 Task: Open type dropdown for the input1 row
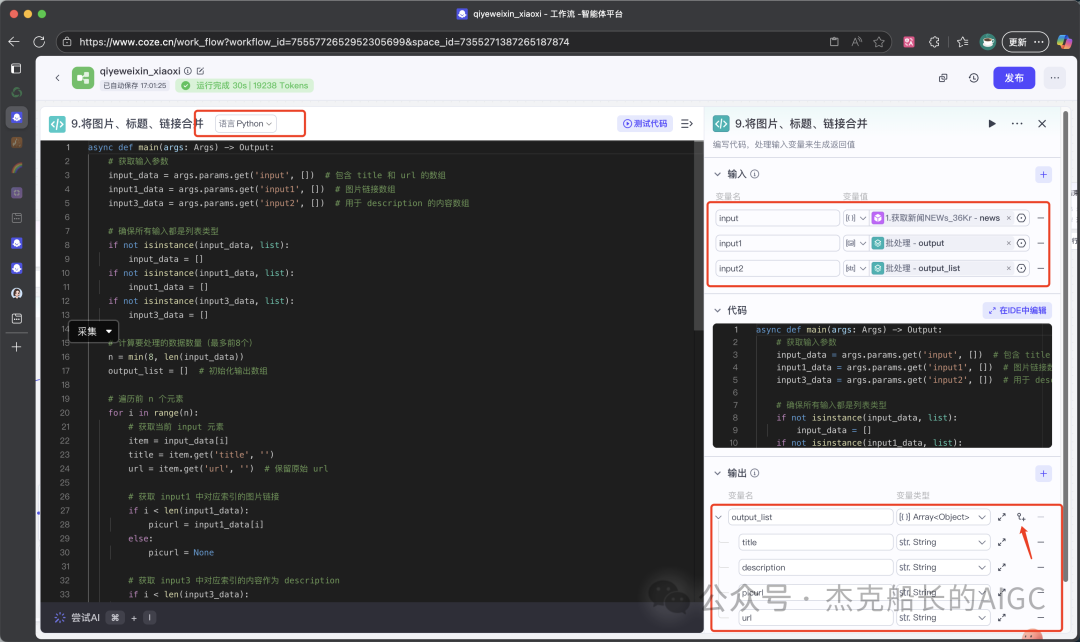[855, 243]
